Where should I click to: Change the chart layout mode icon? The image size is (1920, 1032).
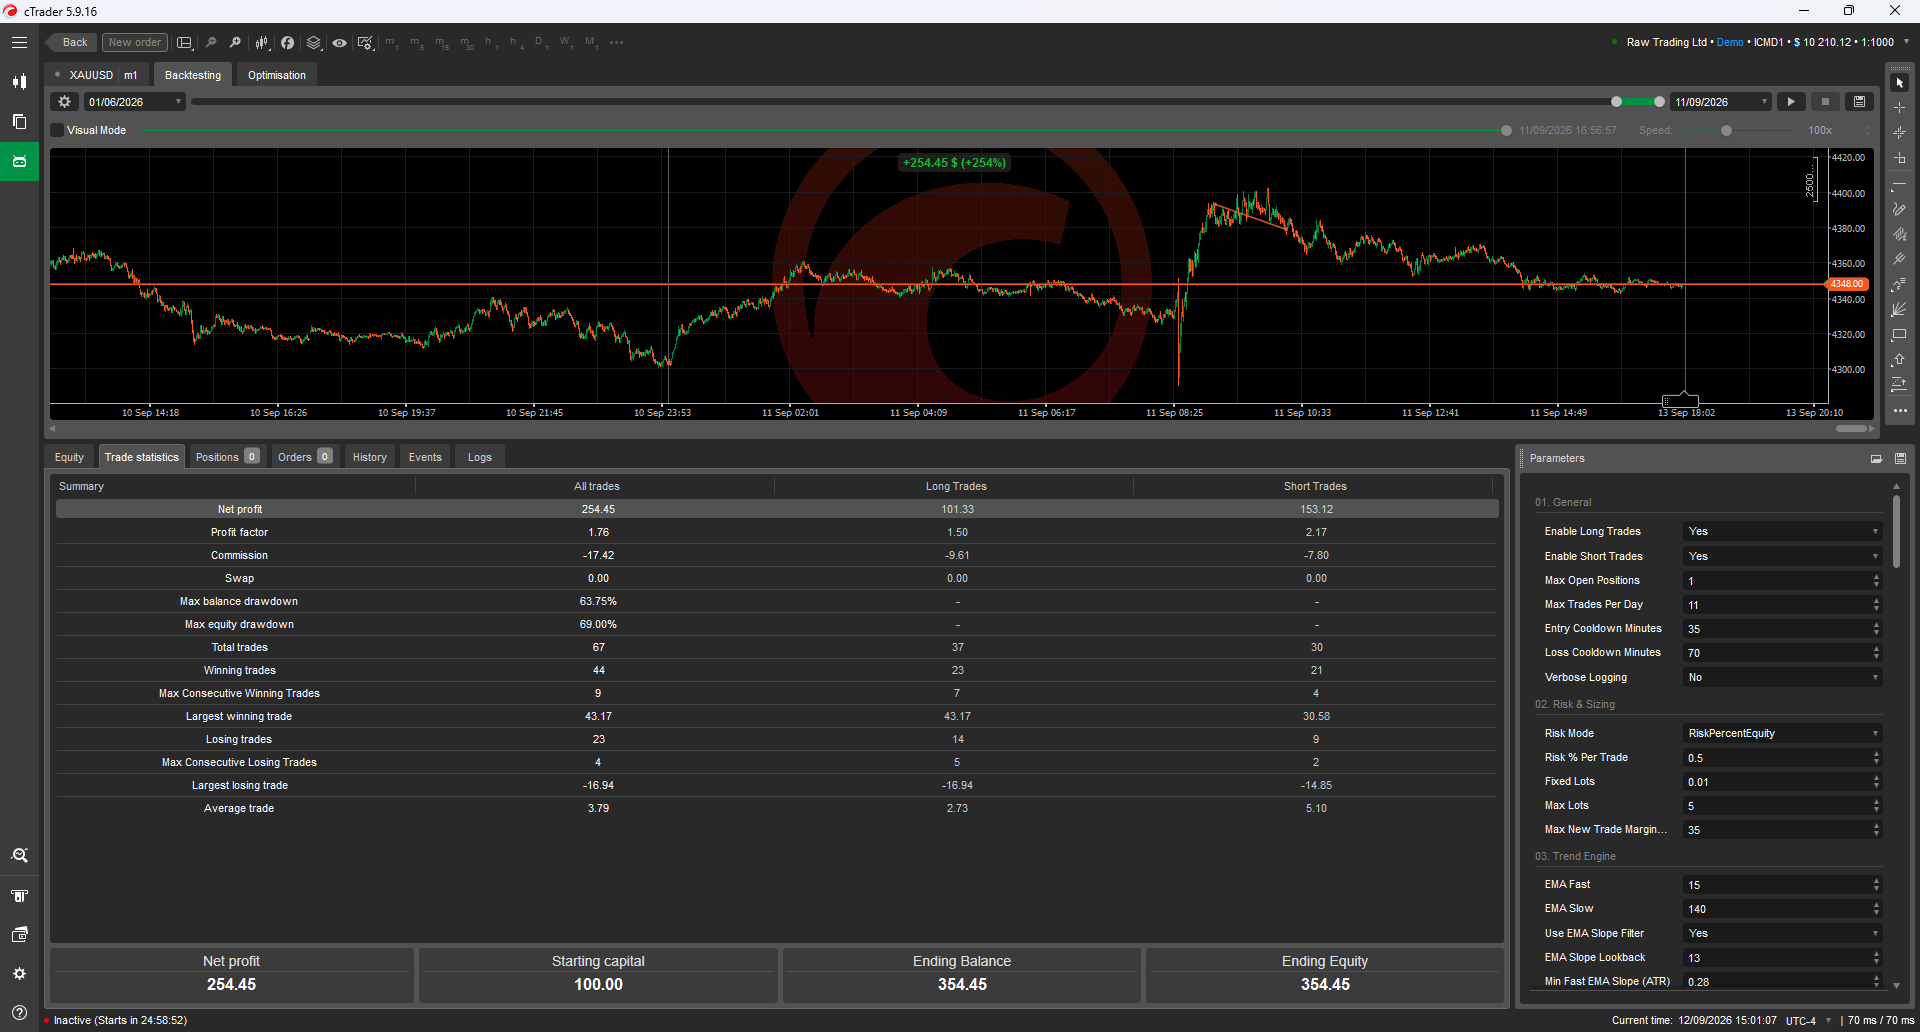pos(185,42)
